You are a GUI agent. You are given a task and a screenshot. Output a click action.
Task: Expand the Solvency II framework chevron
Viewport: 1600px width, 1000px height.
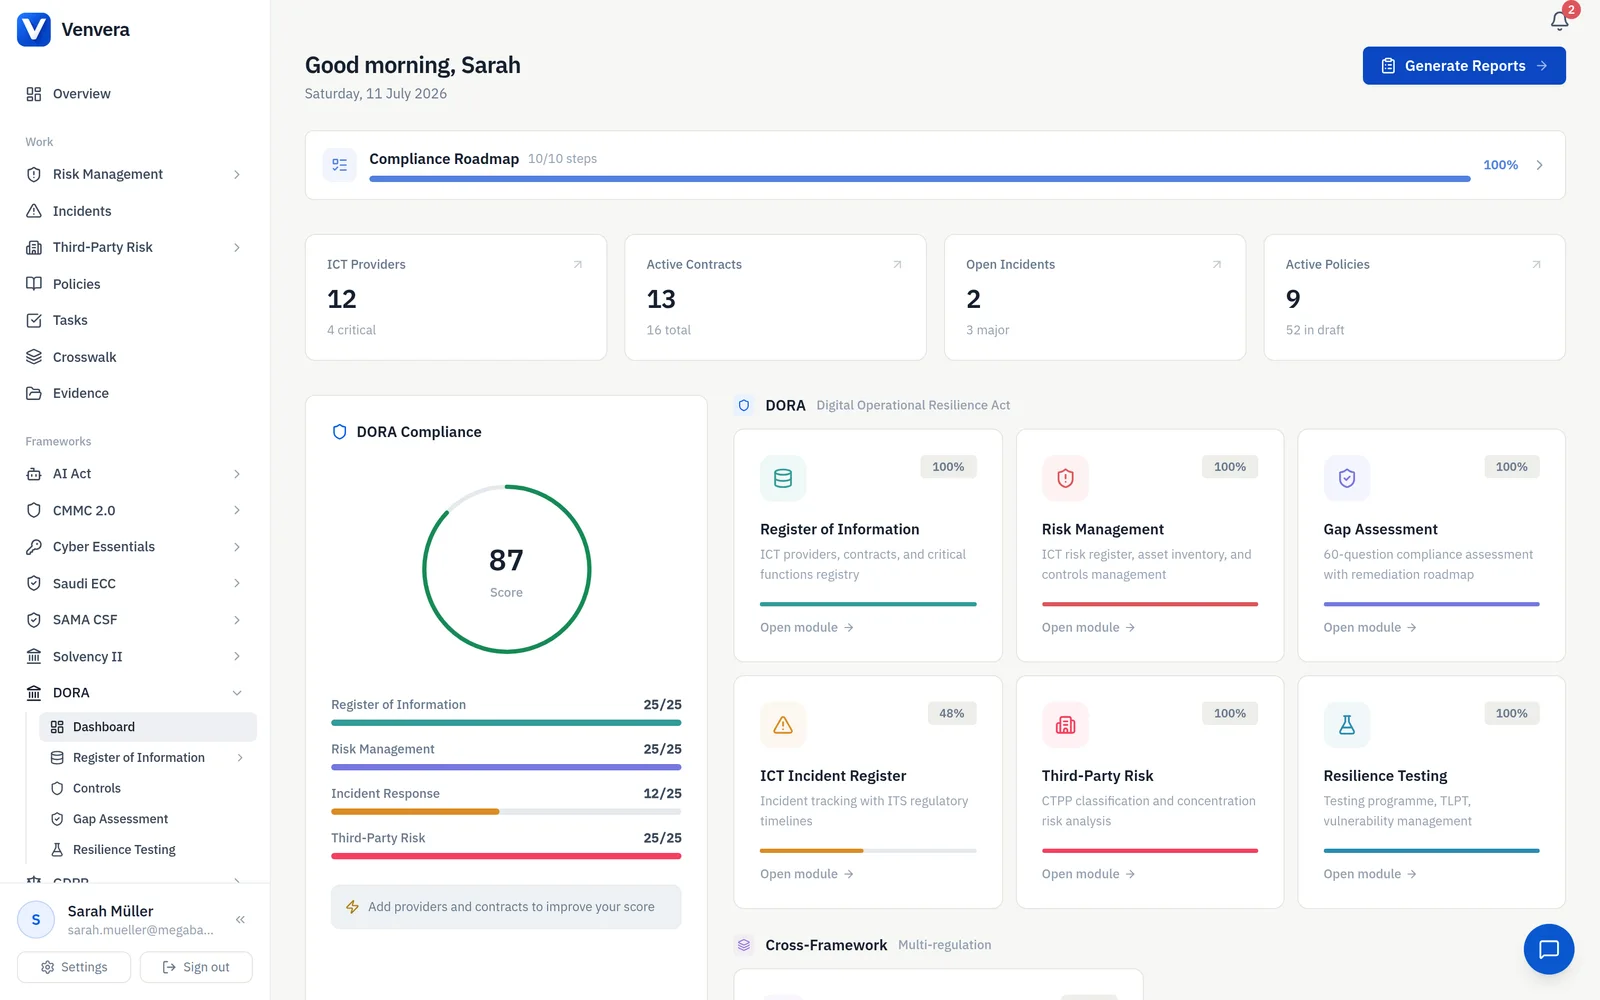pyautogui.click(x=237, y=656)
